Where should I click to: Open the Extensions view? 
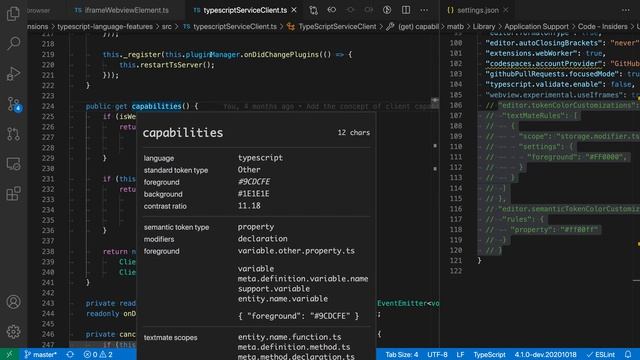tap(13, 194)
